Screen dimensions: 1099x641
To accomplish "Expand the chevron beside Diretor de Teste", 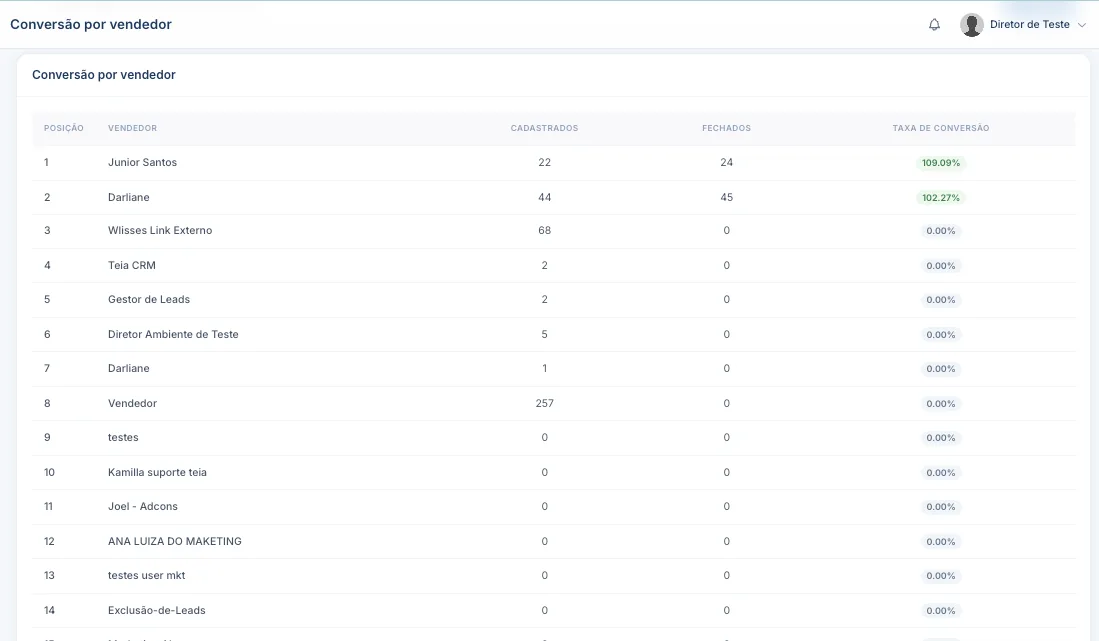I will tap(1081, 25).
